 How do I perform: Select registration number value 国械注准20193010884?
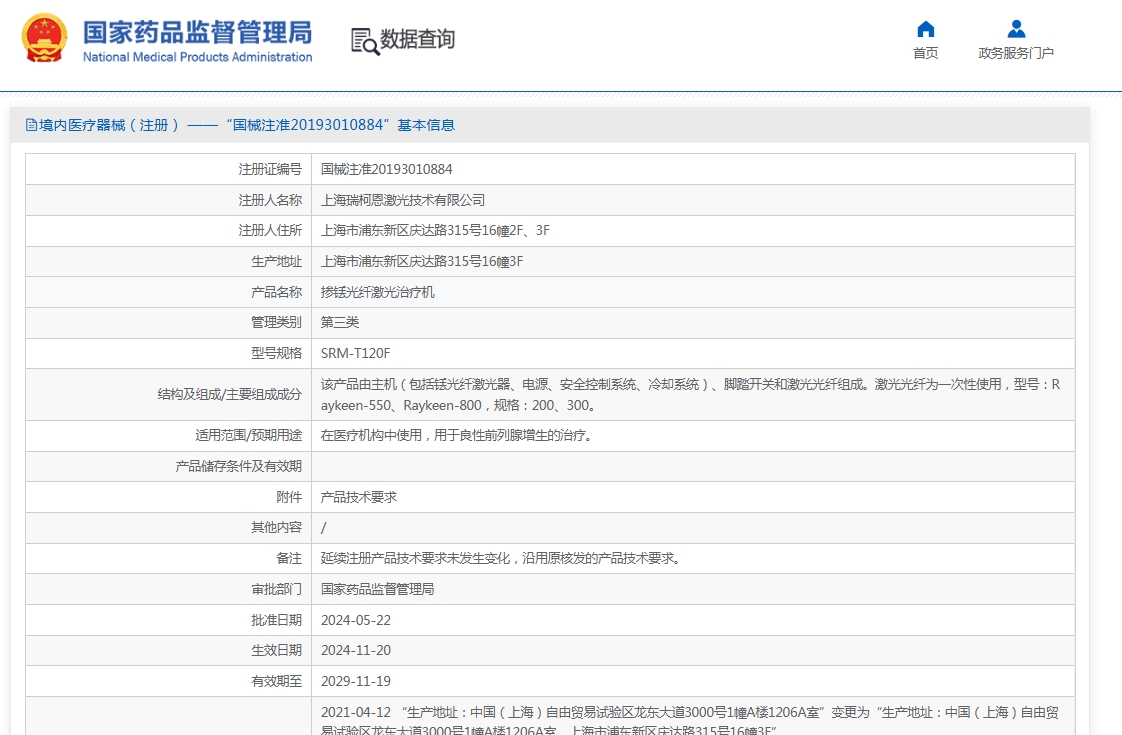(x=386, y=170)
